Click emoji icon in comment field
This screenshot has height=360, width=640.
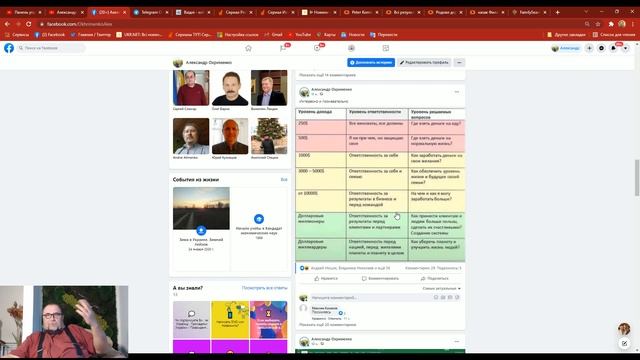(x=436, y=298)
